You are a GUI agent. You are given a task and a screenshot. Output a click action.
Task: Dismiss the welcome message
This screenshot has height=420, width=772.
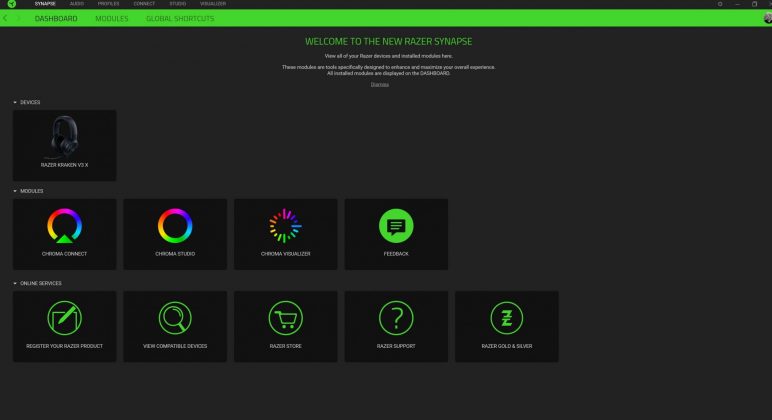click(x=380, y=85)
